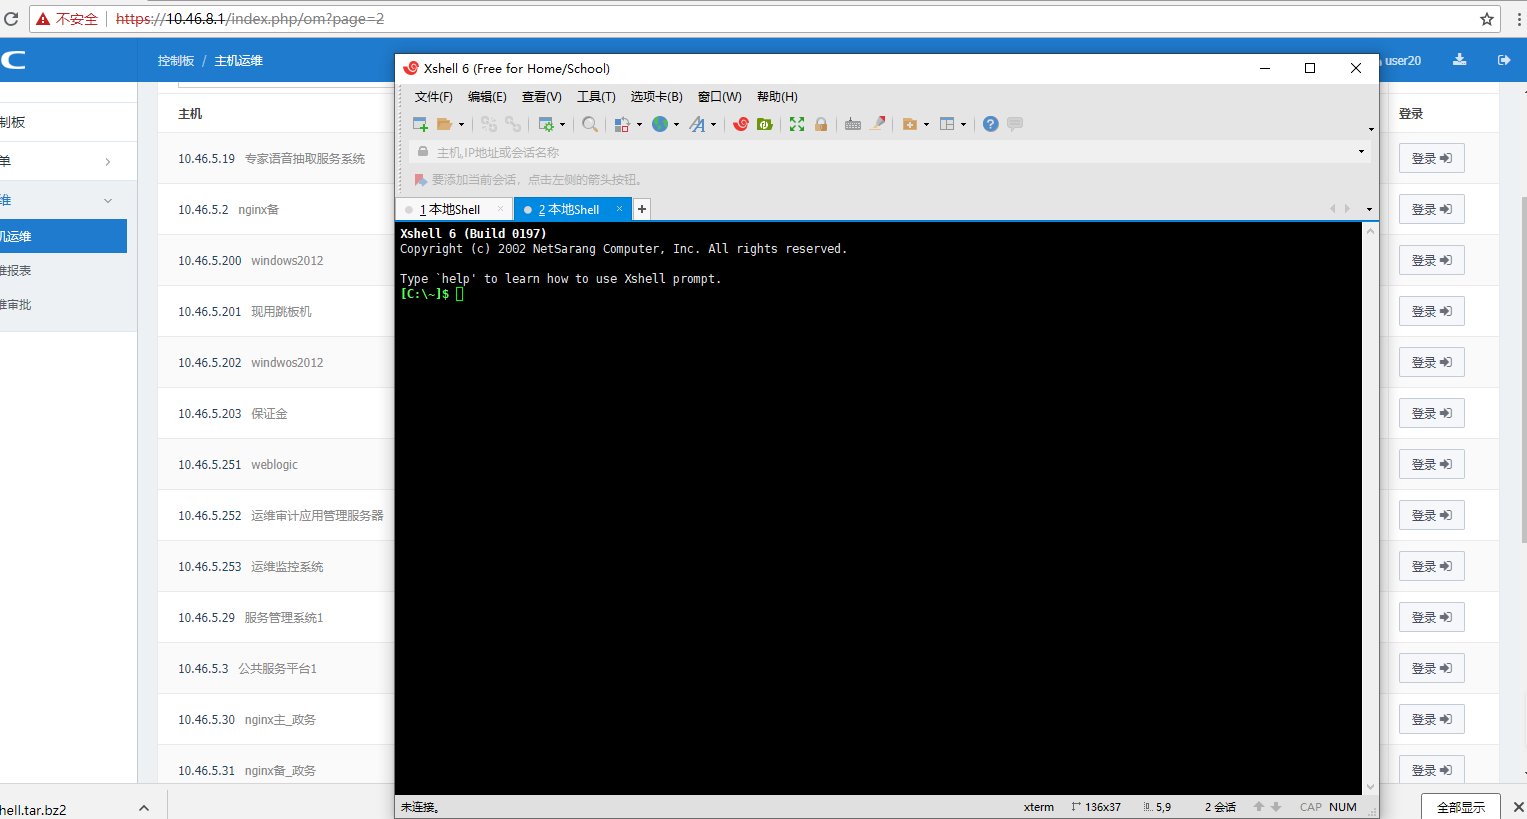Viewport: 1527px width, 819px height.
Task: Open the 选项卡(B) menu
Action: click(656, 97)
